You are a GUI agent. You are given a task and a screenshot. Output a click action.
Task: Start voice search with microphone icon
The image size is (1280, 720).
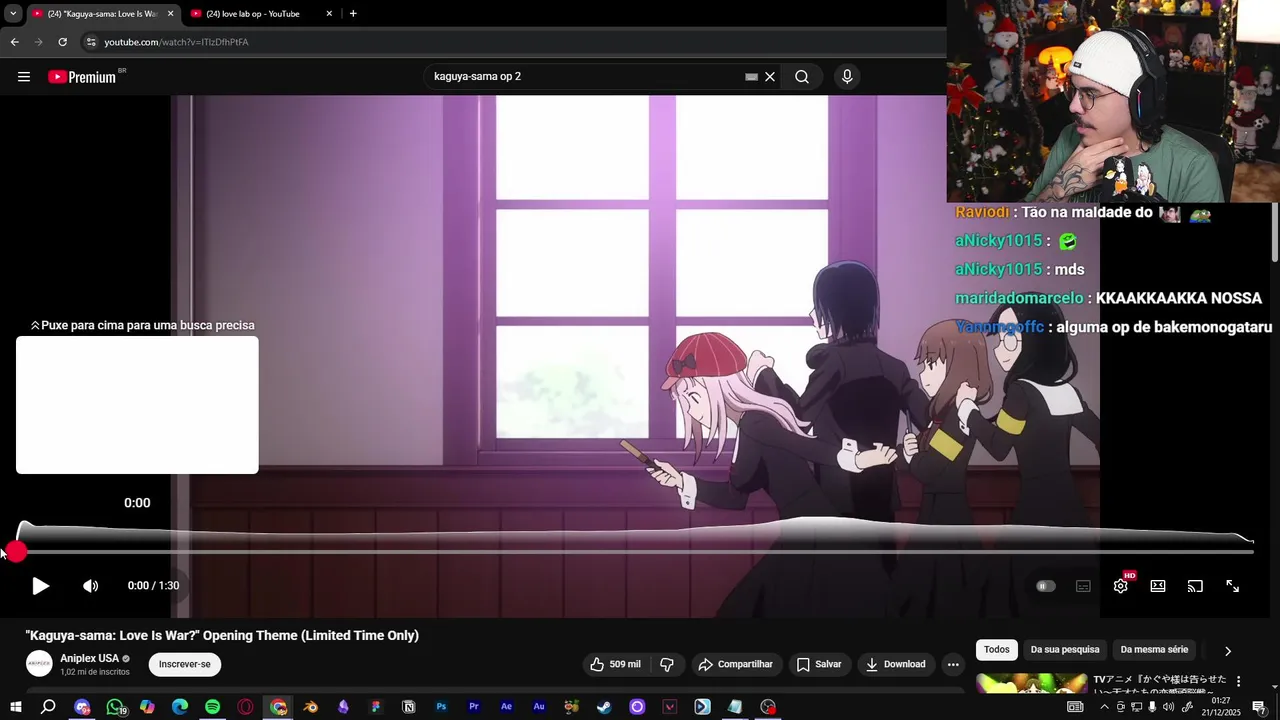click(847, 77)
